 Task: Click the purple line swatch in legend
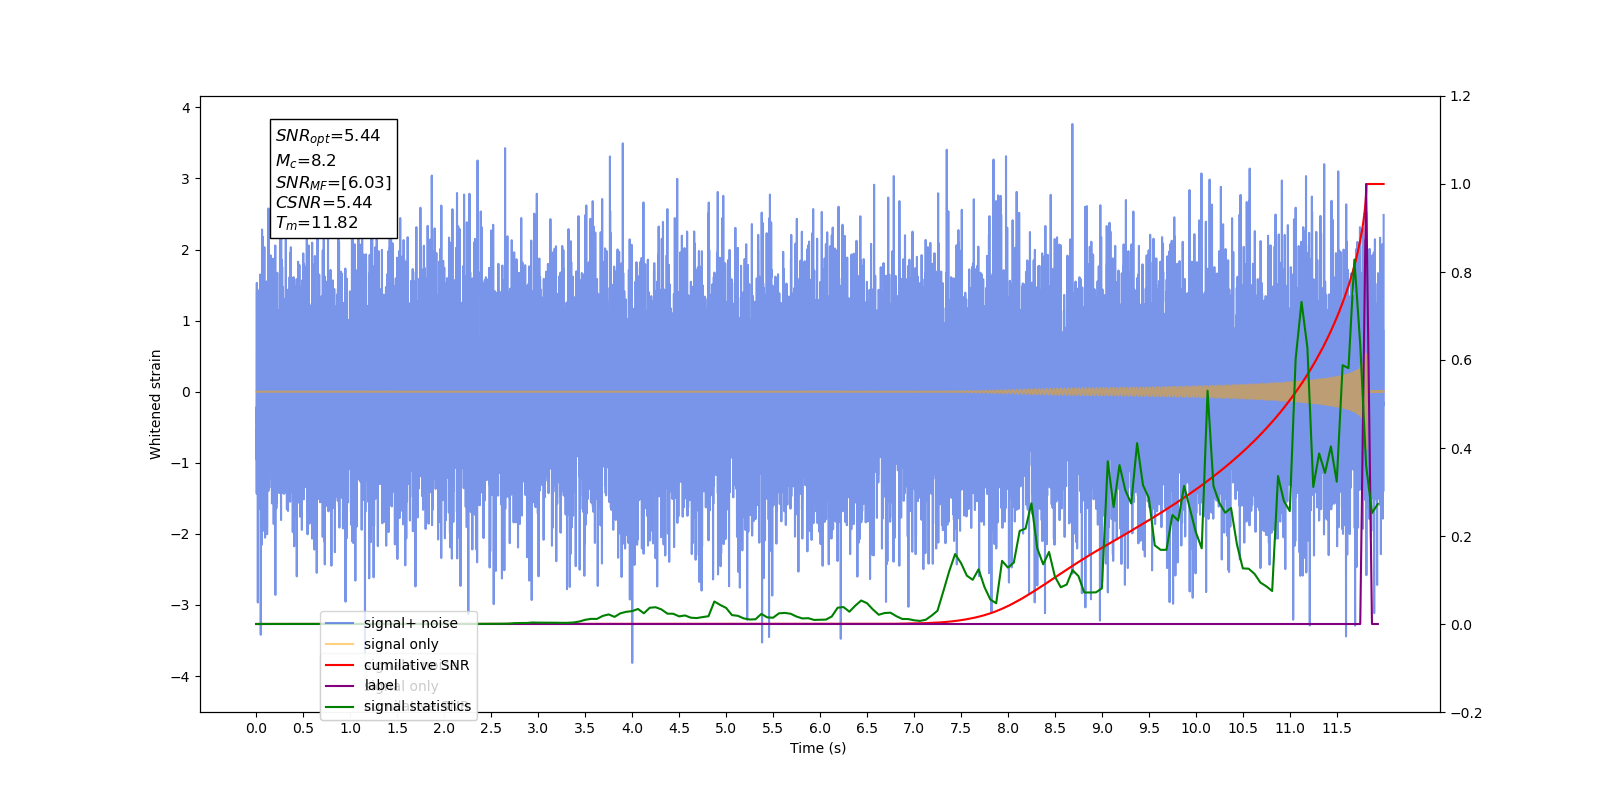(x=340, y=686)
